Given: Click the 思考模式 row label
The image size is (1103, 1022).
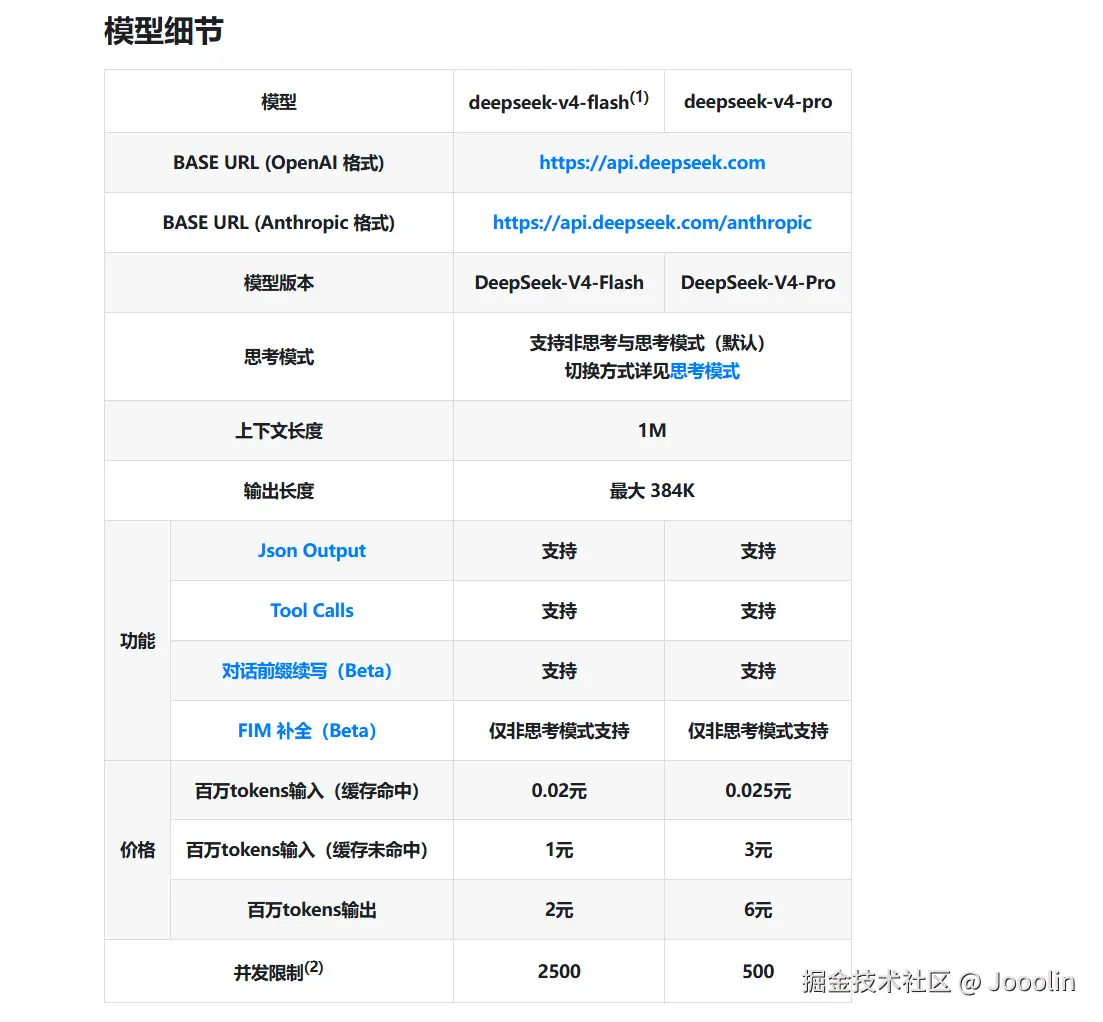Looking at the screenshot, I should coord(279,357).
